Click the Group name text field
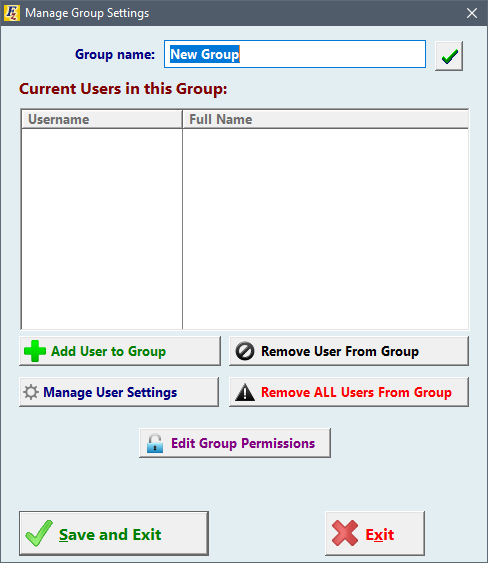 (x=295, y=54)
